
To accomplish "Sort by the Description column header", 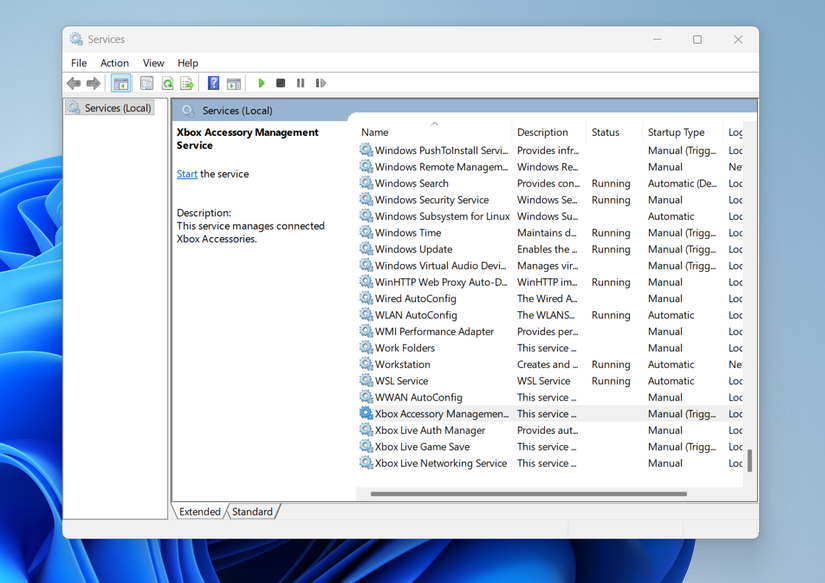I will coord(548,132).
